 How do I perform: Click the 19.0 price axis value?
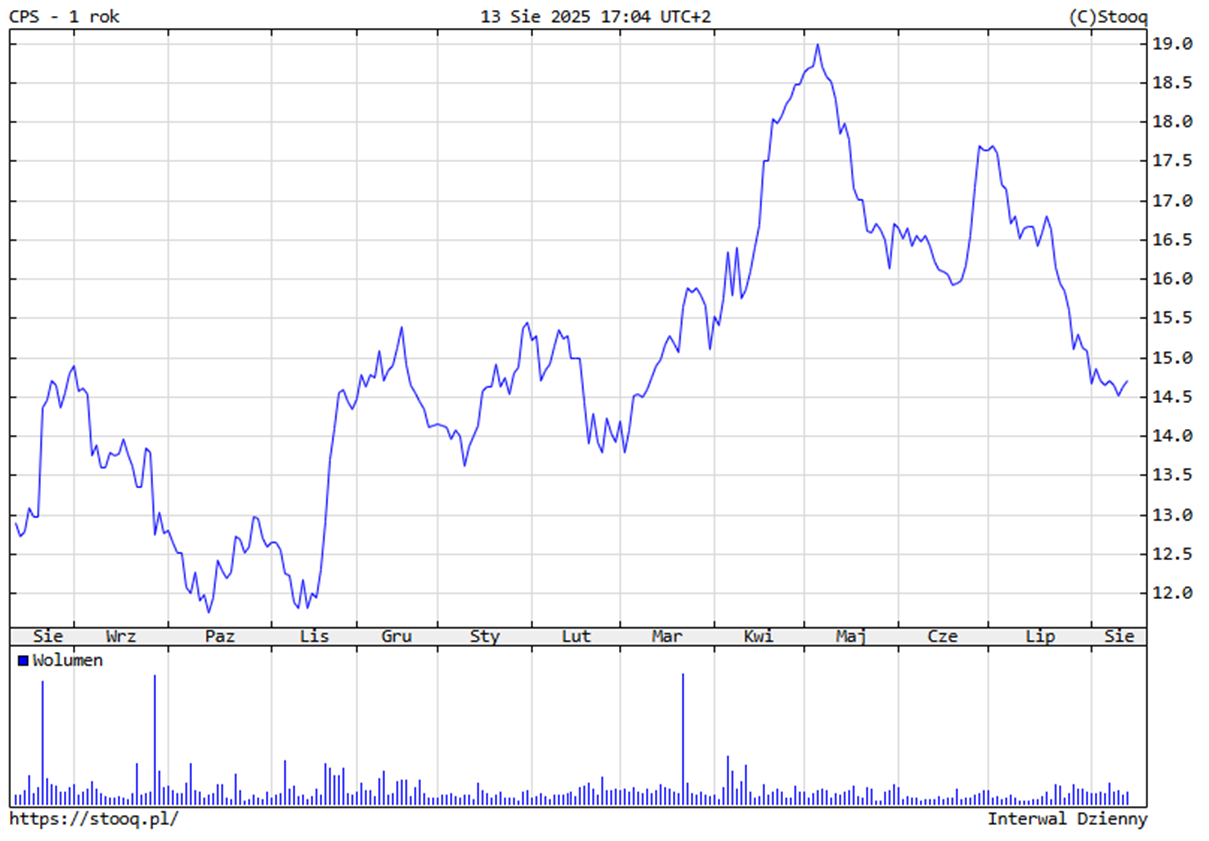click(1173, 44)
